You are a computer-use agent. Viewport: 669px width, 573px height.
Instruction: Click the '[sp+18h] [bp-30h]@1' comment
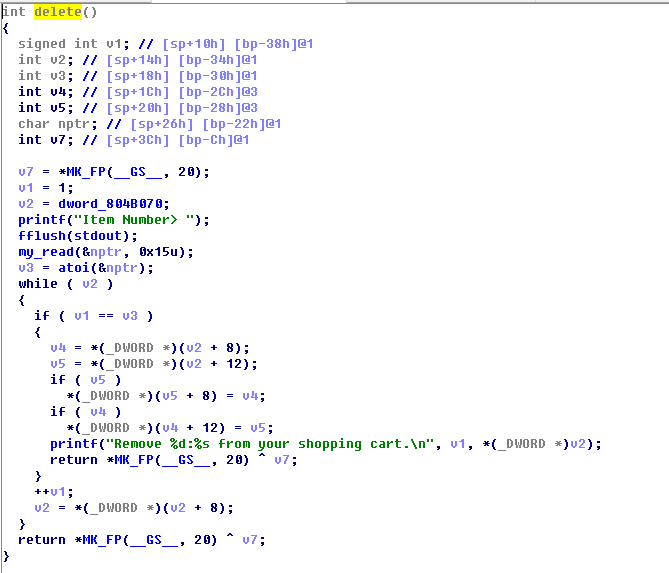[182, 76]
